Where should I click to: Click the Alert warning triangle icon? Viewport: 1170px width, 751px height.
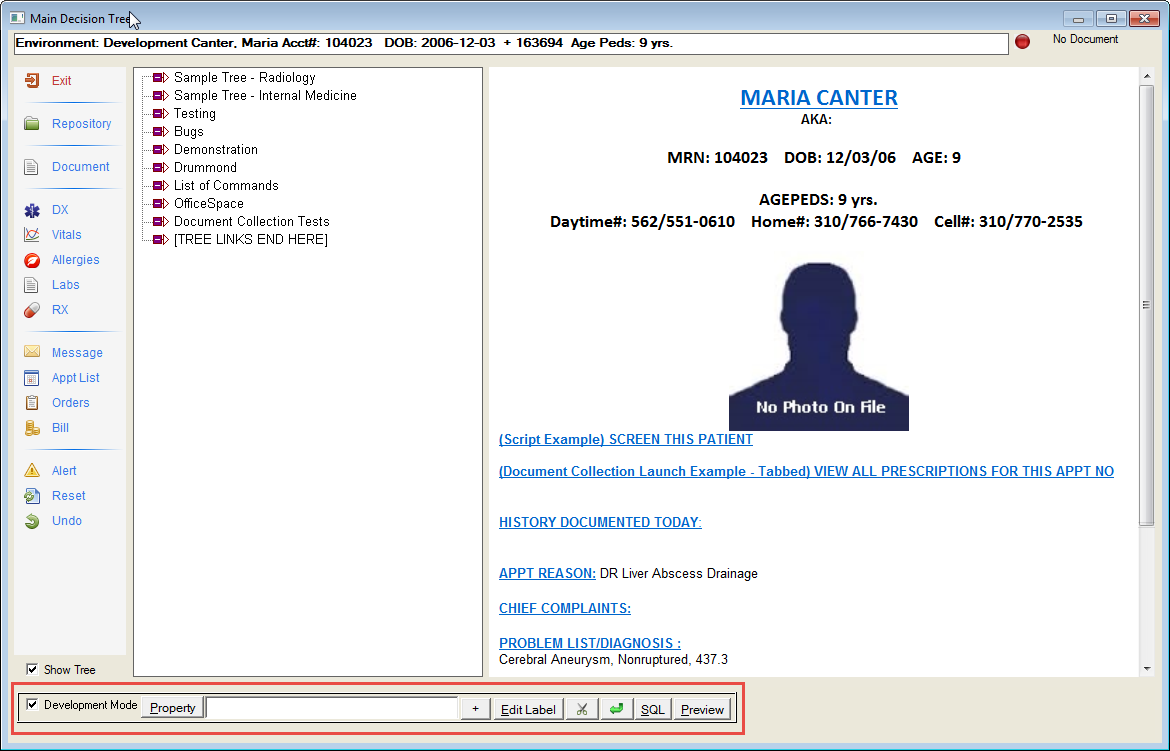coord(32,471)
